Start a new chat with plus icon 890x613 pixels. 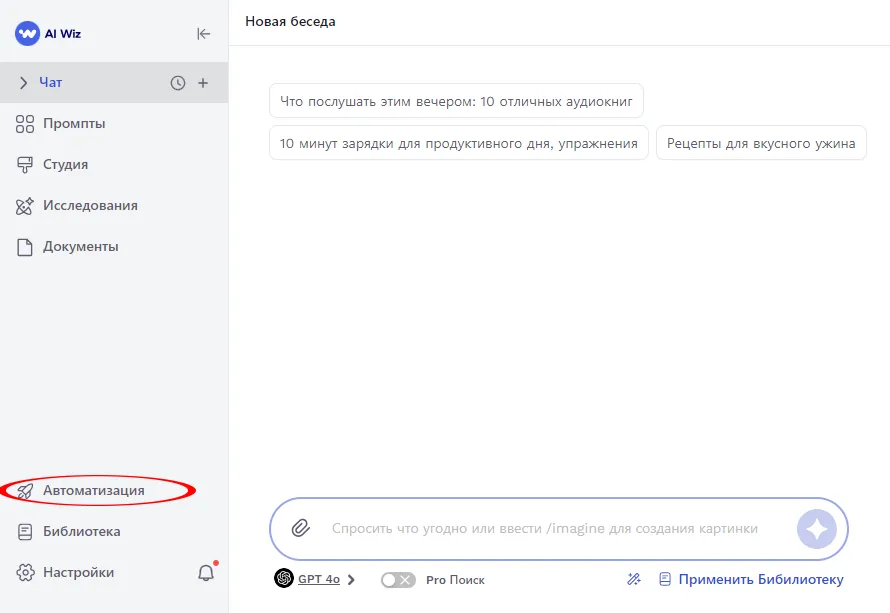pyautogui.click(x=203, y=83)
